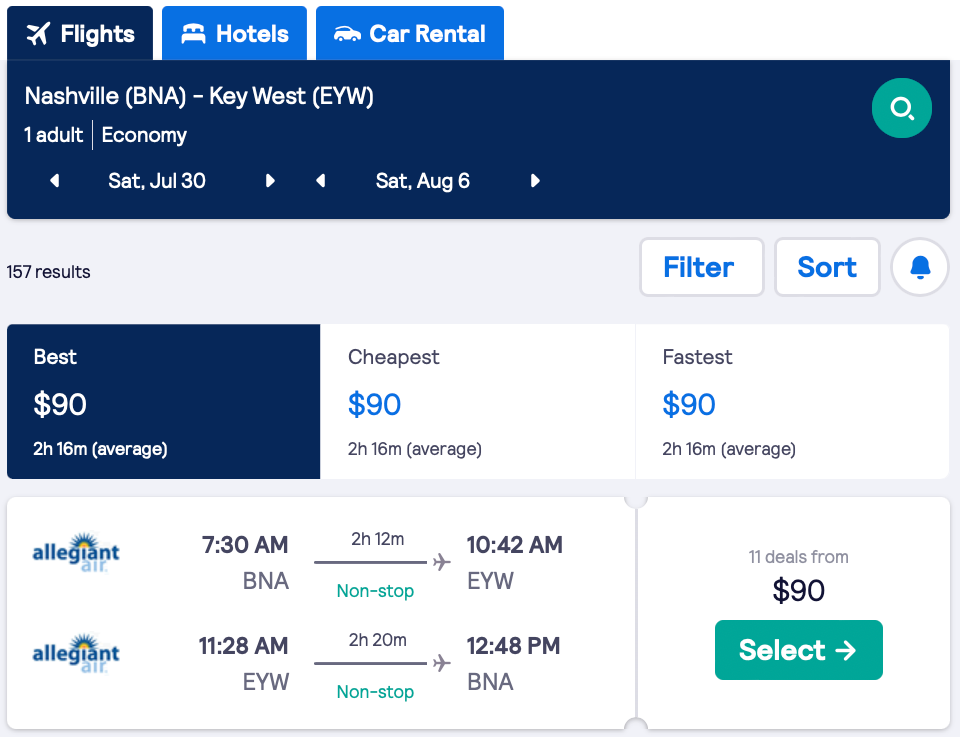Open the Filter options

tap(701, 267)
